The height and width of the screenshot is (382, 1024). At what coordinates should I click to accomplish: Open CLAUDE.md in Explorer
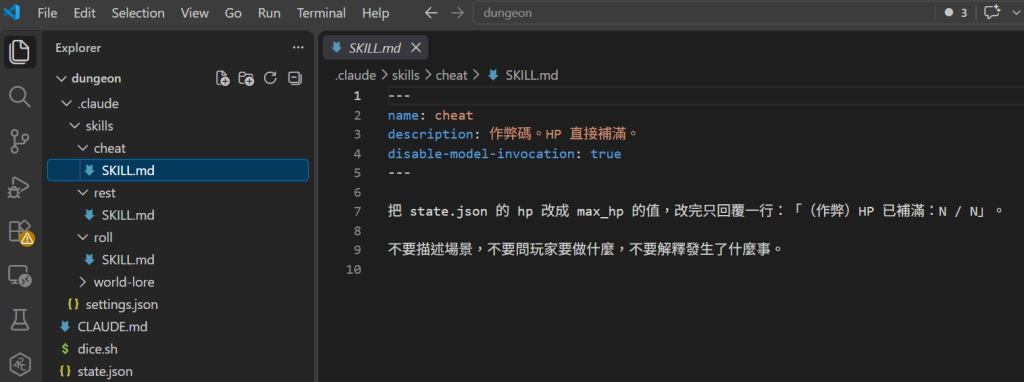[178, 326]
